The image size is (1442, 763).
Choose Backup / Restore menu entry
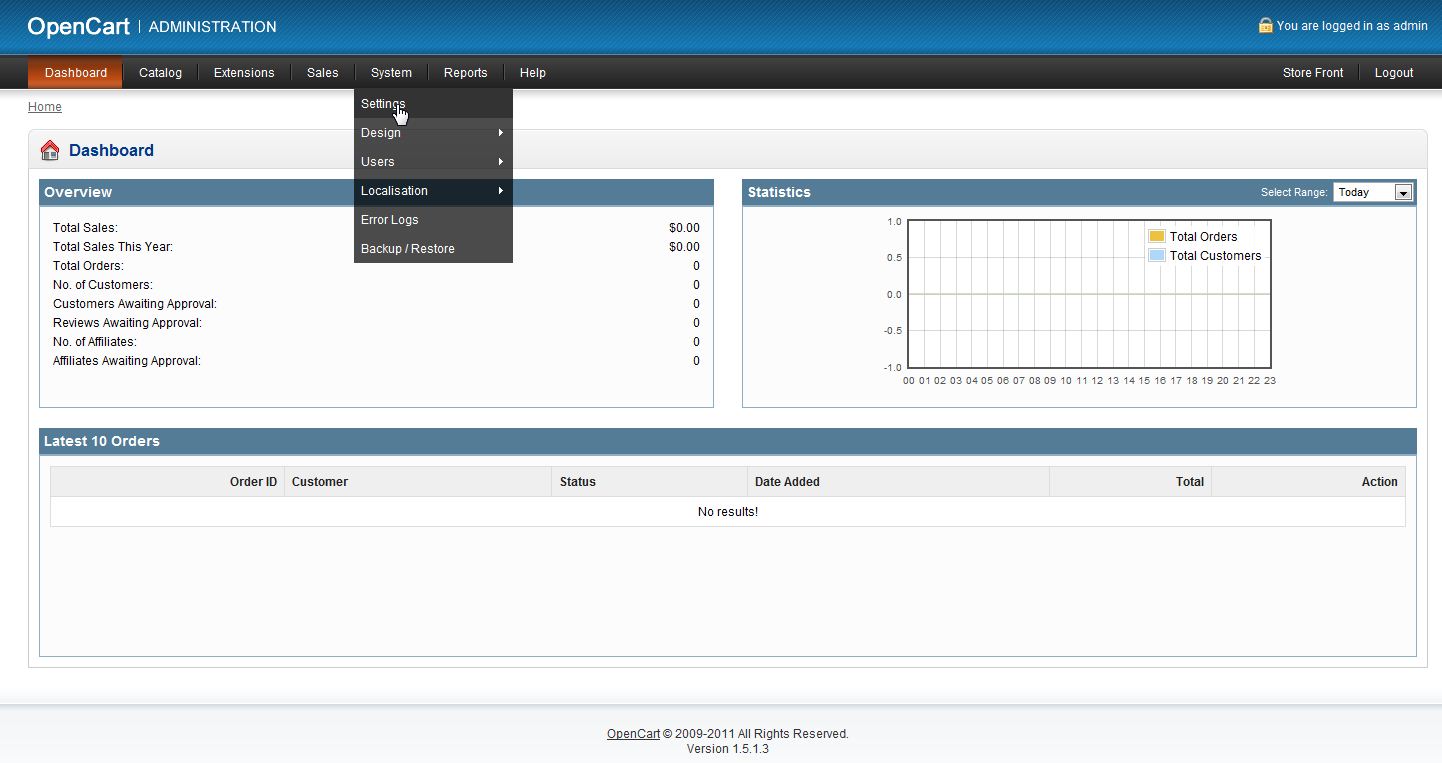click(408, 249)
